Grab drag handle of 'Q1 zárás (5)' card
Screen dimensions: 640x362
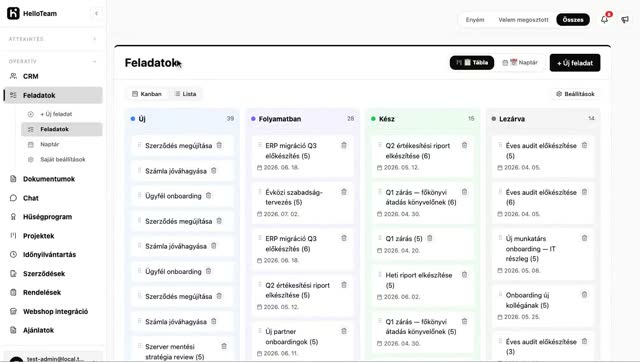(x=380, y=238)
